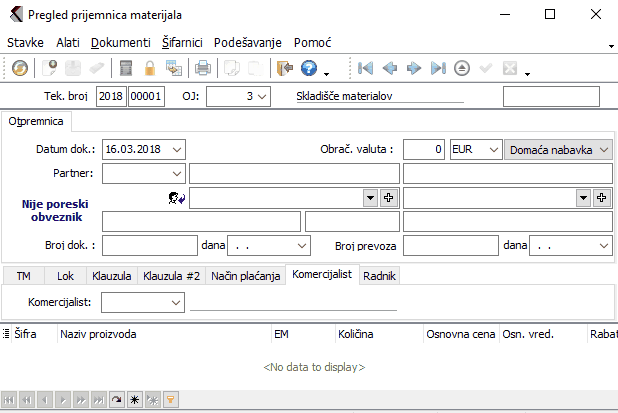Open the Datum dok. date picker dropdown
Image resolution: width=618 pixels, height=413 pixels.
click(177, 149)
